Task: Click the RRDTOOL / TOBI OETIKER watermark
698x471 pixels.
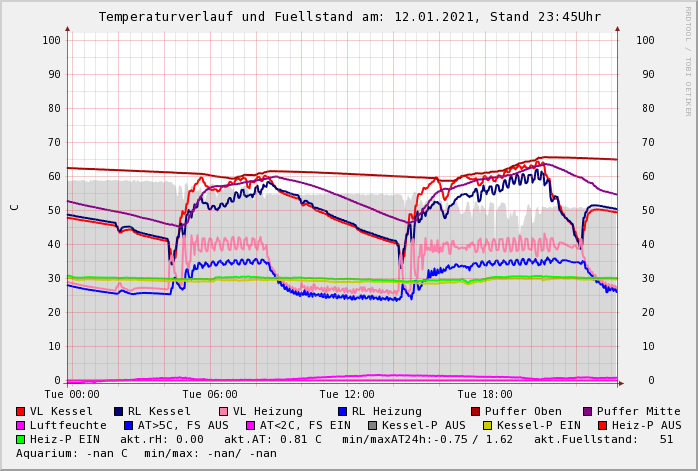Action: tap(688, 60)
